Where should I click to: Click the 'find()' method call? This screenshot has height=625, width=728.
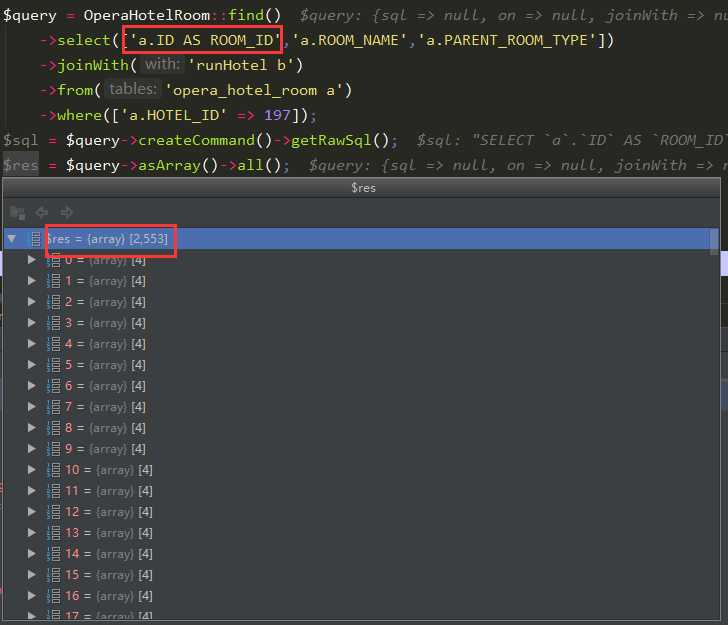pyautogui.click(x=254, y=15)
